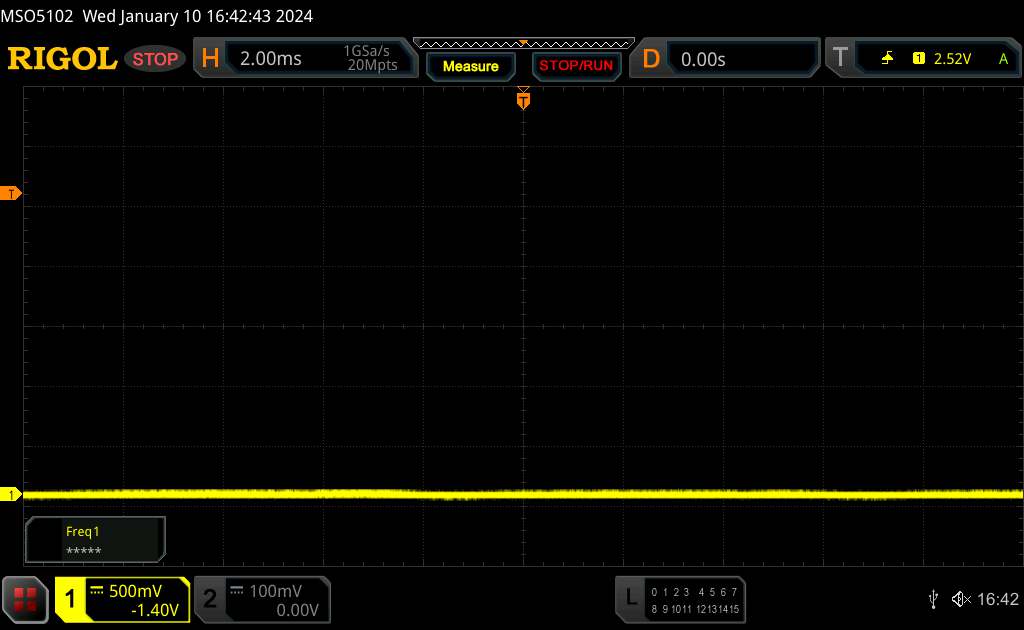Viewport: 1024px width, 630px height.
Task: Click the 16:42 clock
Action: click(997, 599)
